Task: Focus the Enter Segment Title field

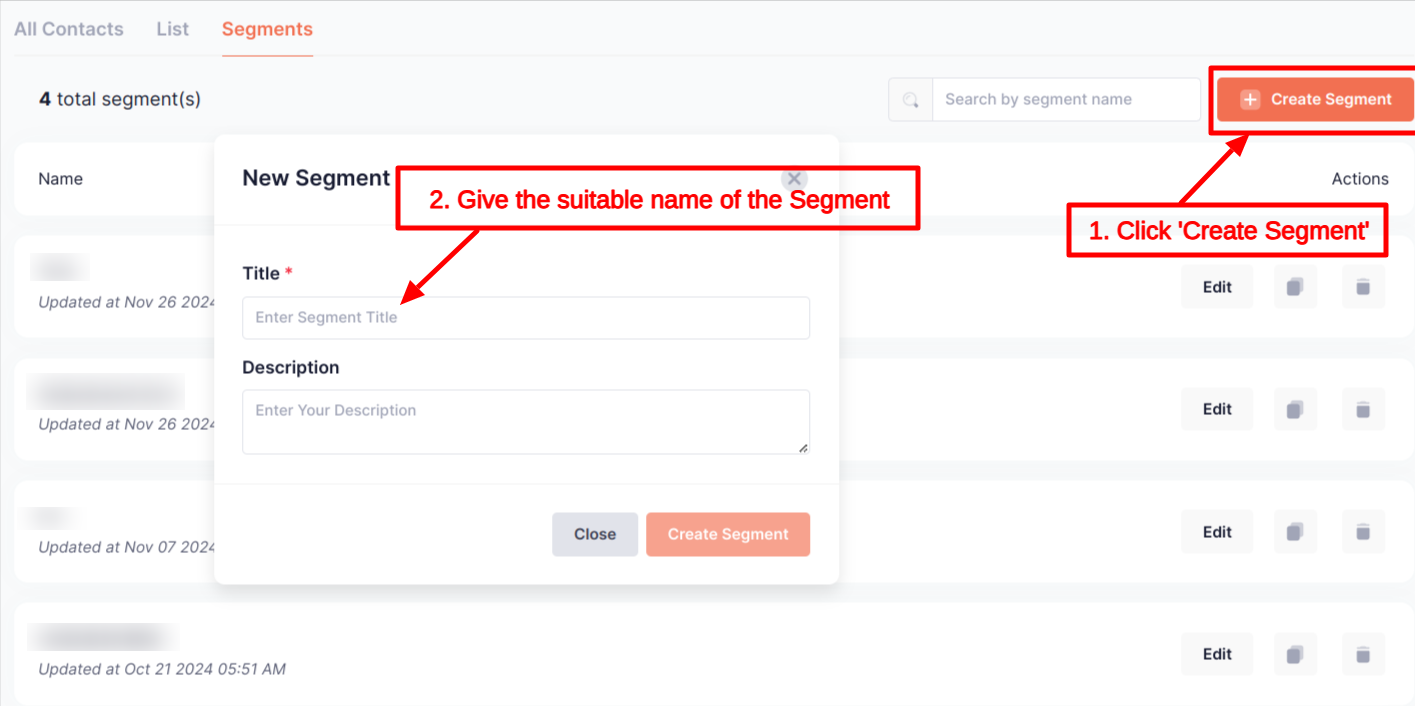Action: (525, 318)
